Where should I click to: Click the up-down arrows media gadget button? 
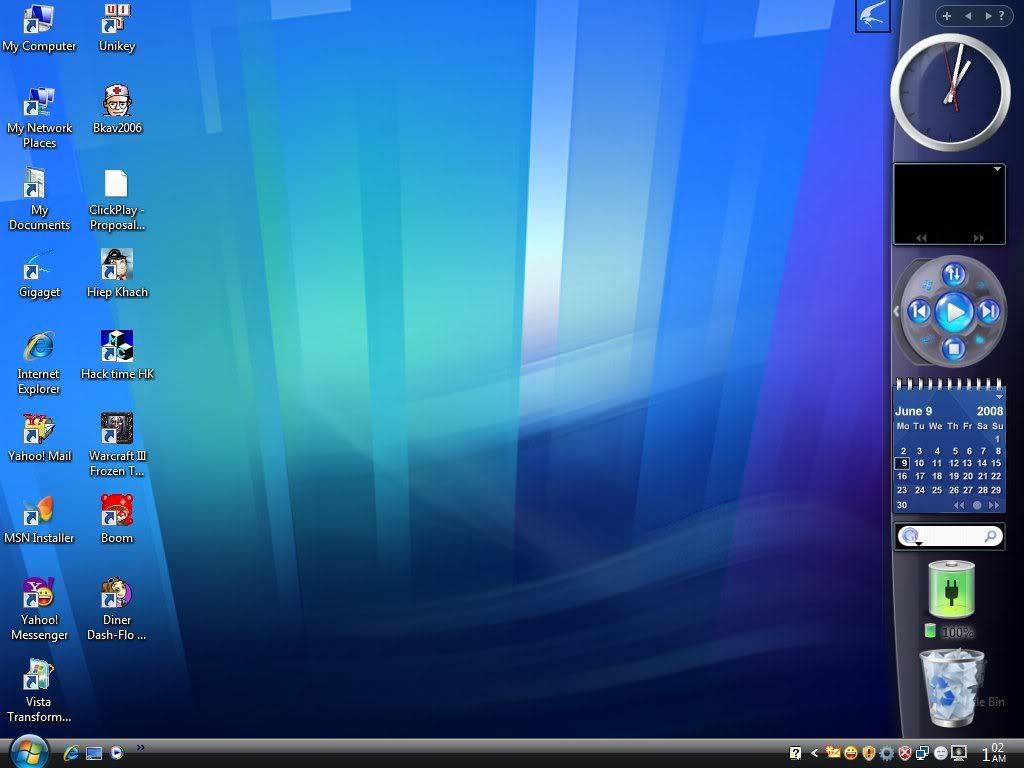tap(953, 274)
